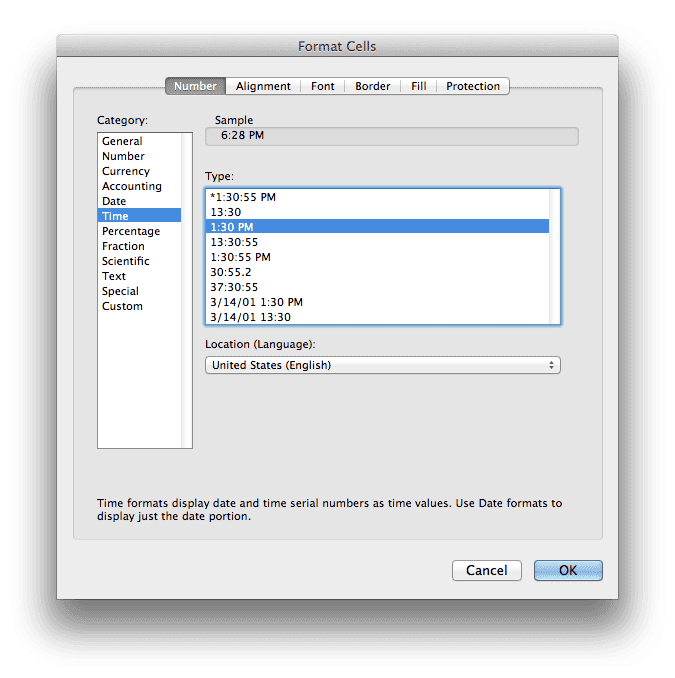Confirm with the OK button
The image size is (675, 678).
(568, 570)
